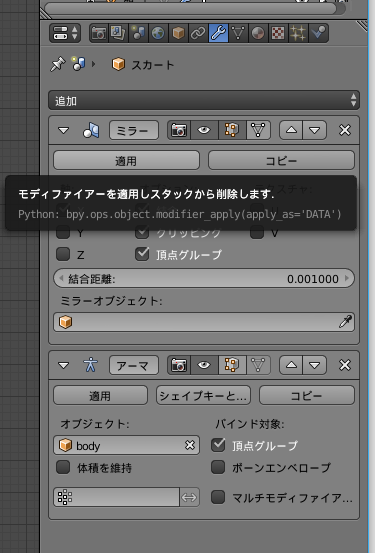Click the armature modifier type icon
Image resolution: width=375 pixels, height=553 pixels.
[x=90, y=365]
